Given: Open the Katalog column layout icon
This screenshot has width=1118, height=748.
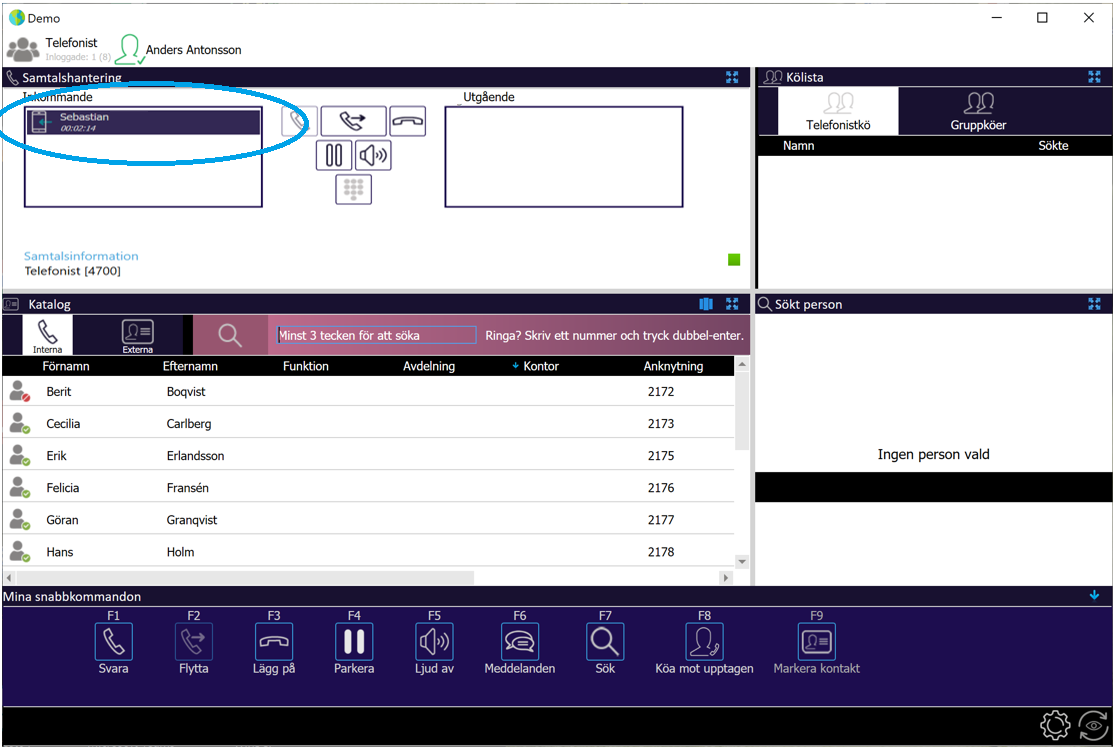Looking at the screenshot, I should 706,304.
